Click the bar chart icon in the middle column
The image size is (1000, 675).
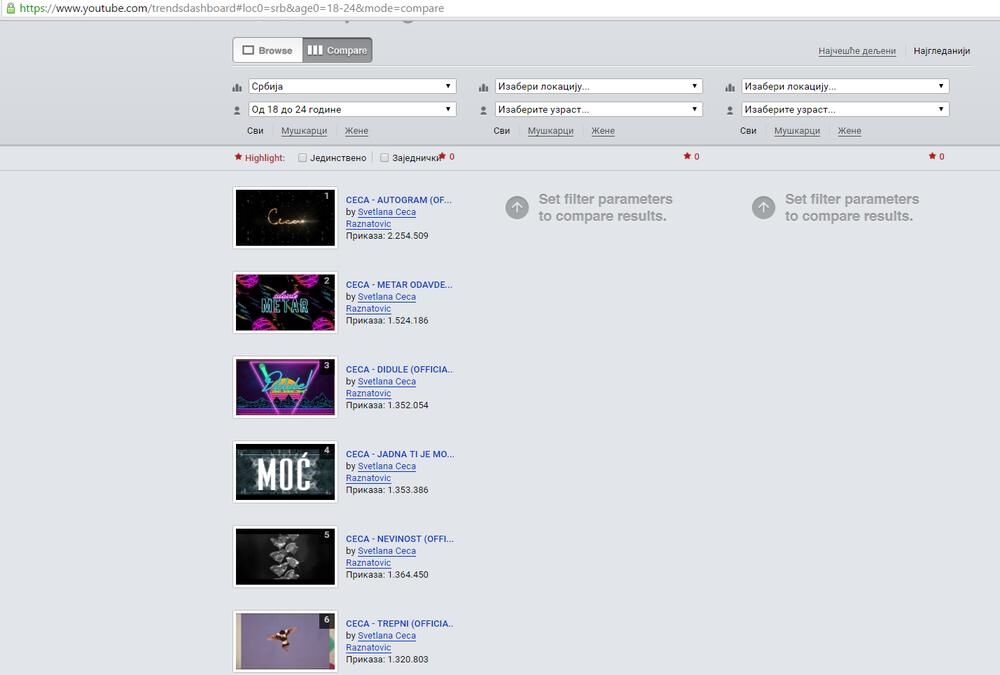coord(484,87)
